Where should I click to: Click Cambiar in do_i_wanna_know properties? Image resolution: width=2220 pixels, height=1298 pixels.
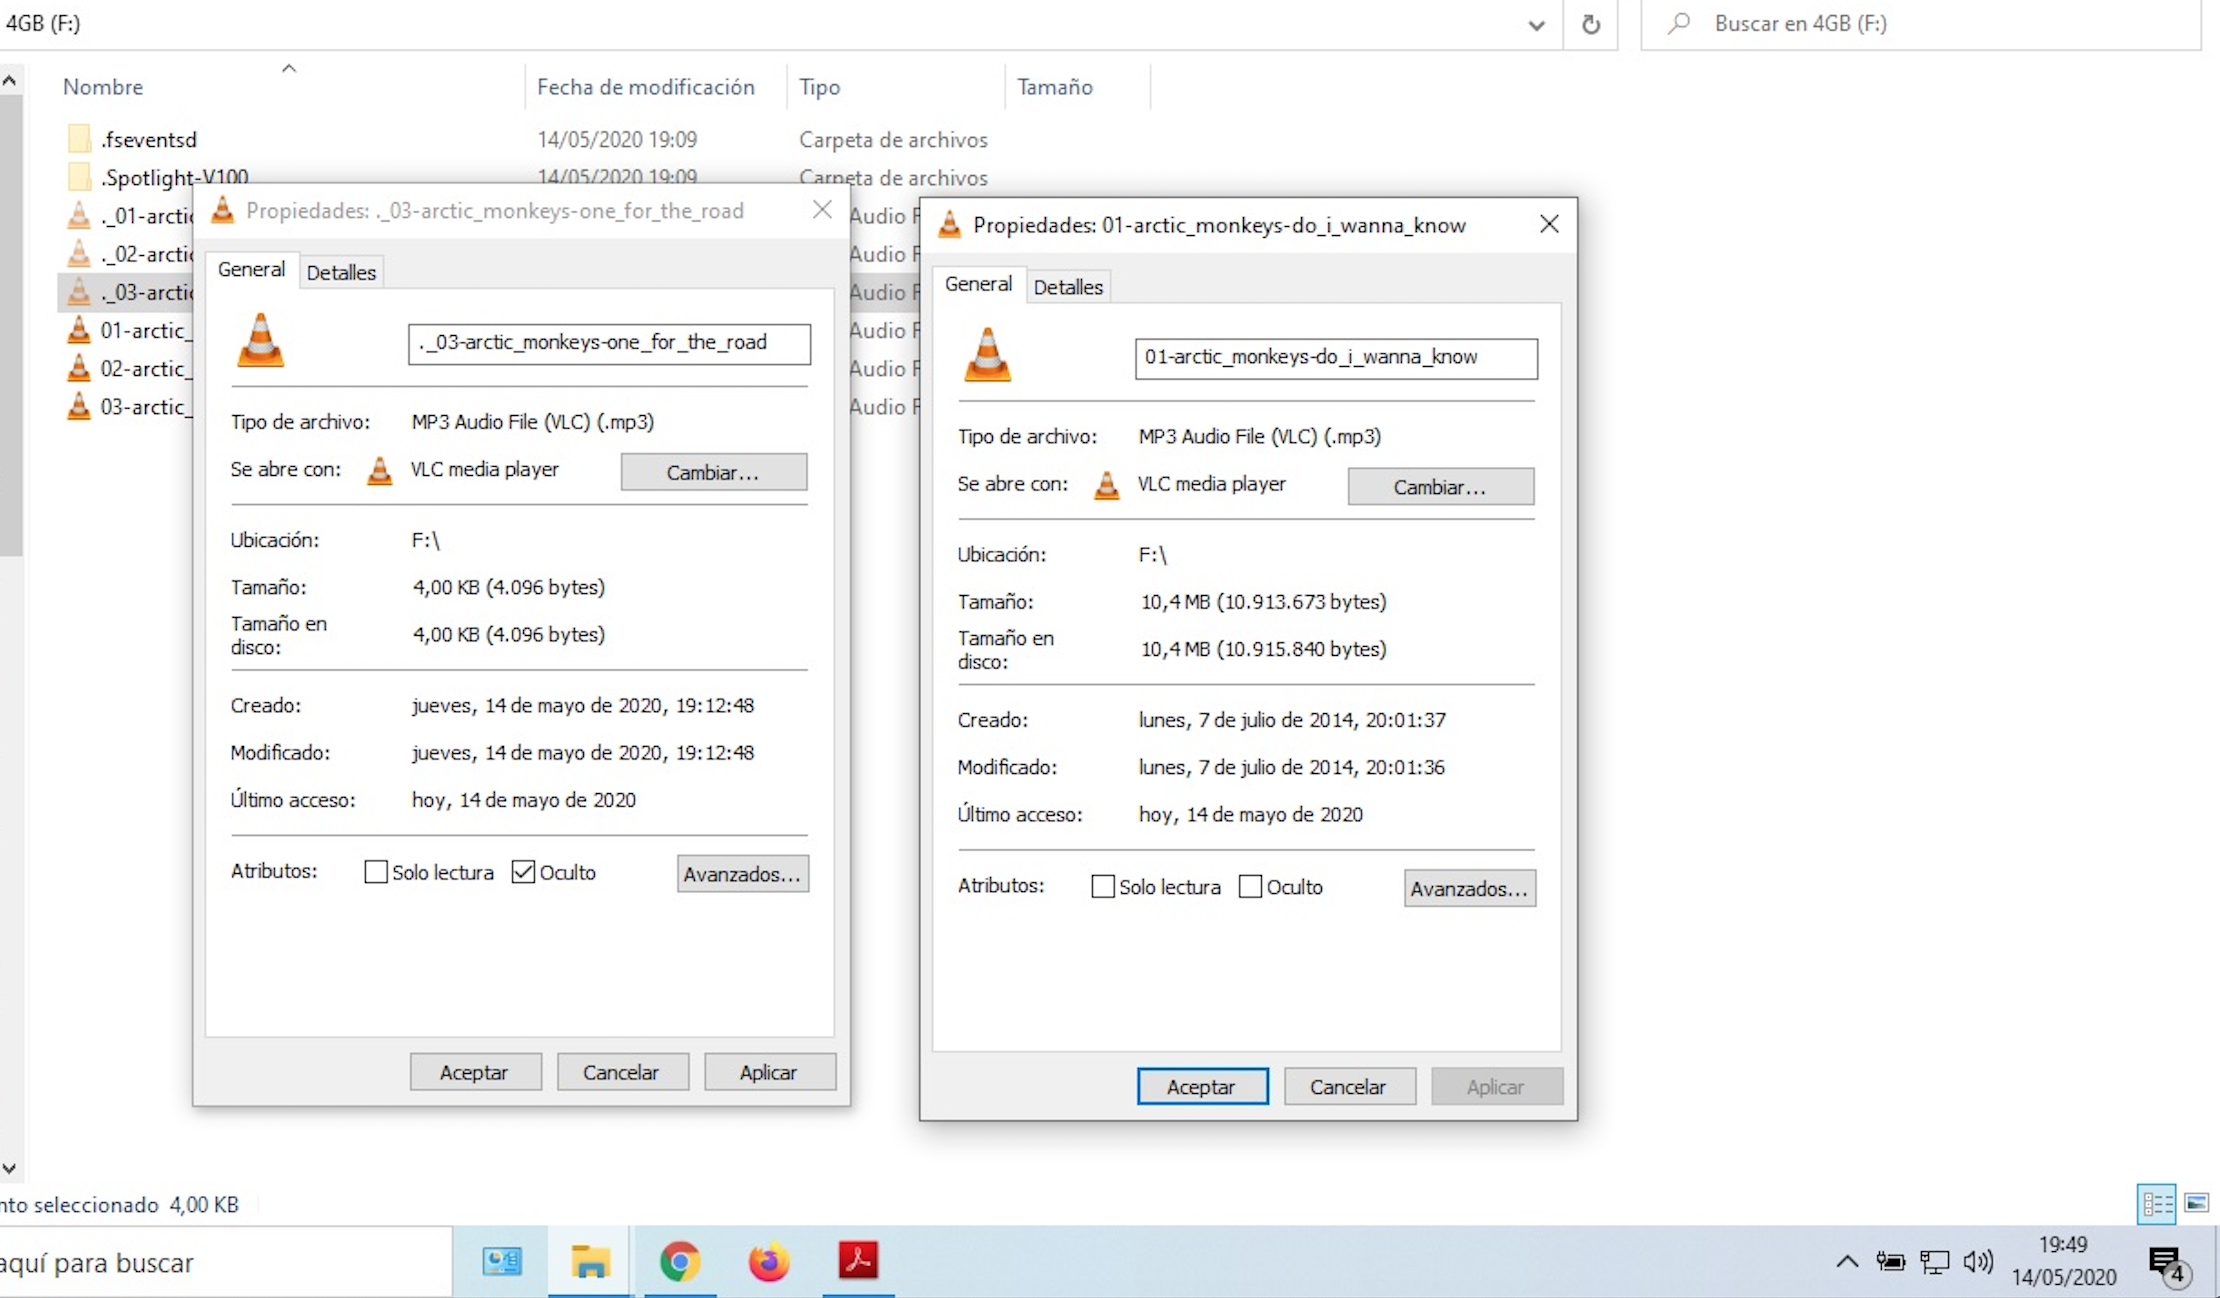(x=1440, y=487)
